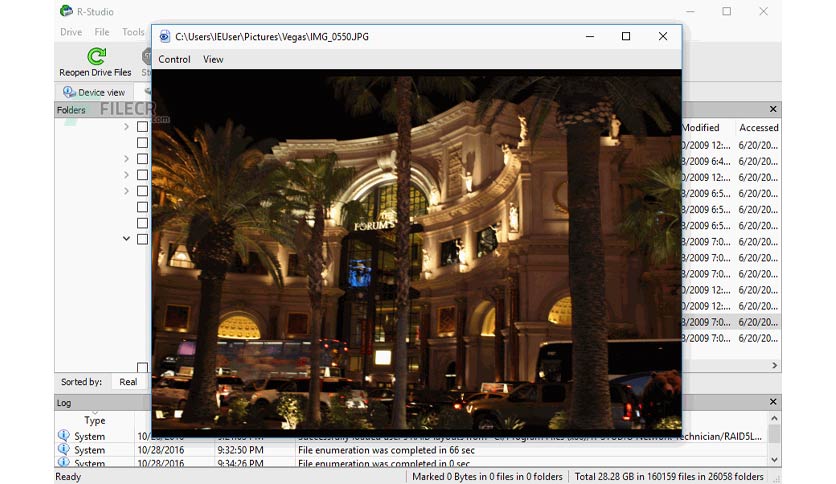Click the Device view tab icon

tap(69, 92)
